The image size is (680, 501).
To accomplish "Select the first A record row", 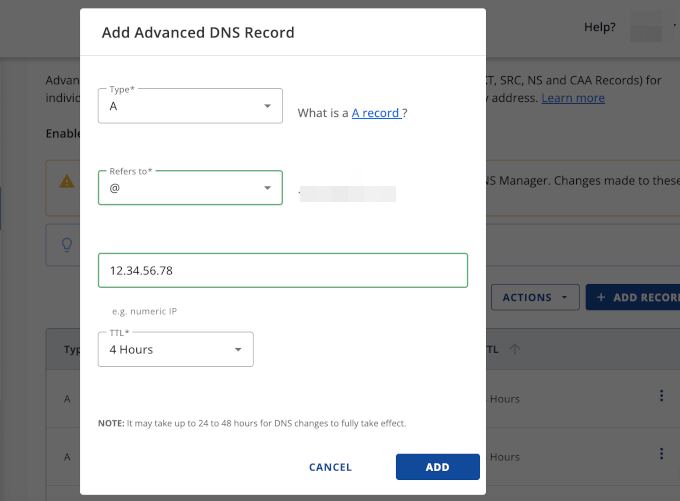I will click(67, 399).
